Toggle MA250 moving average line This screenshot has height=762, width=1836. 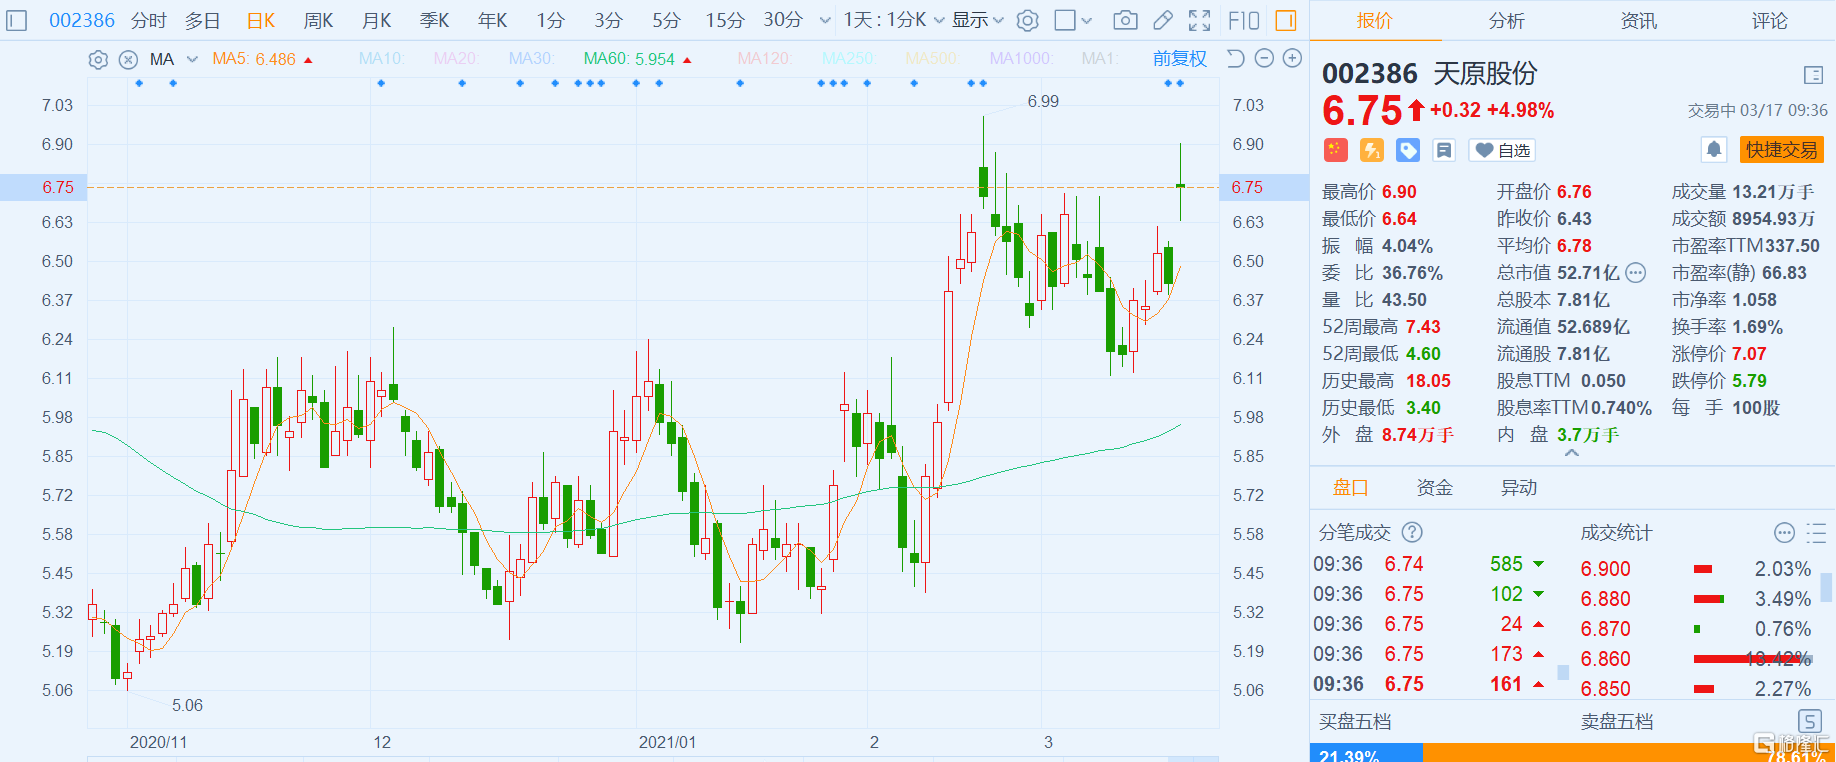pos(848,59)
